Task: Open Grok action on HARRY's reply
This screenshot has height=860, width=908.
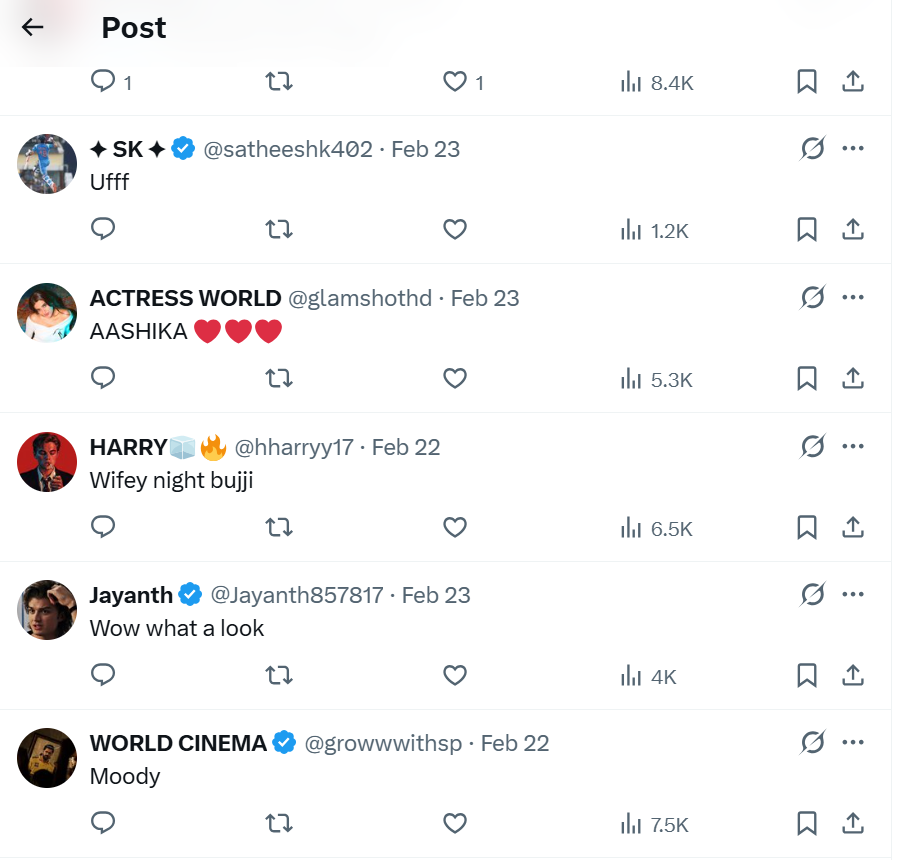Action: (x=812, y=446)
